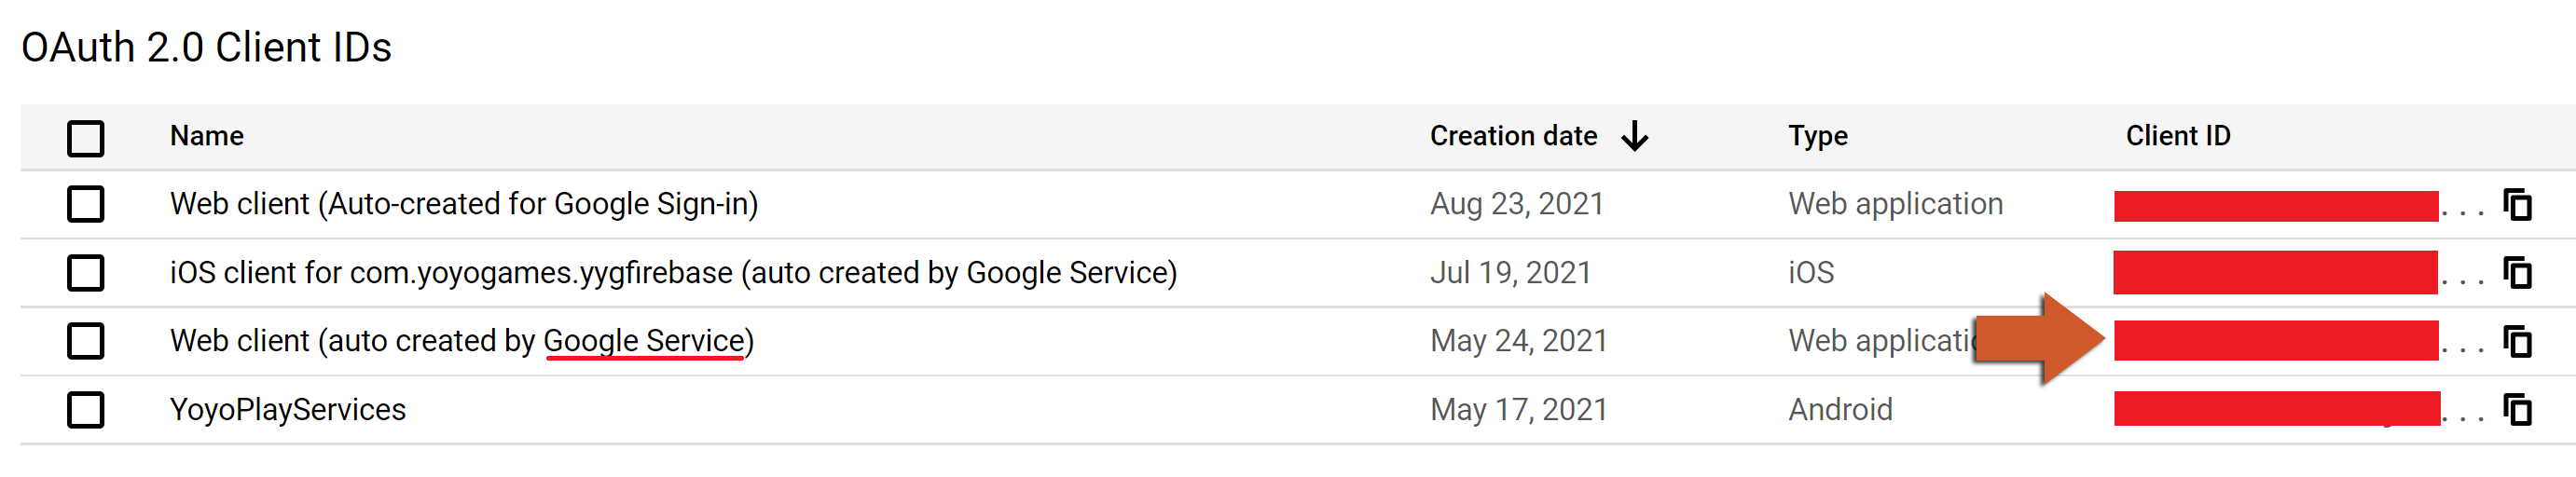Click the Aug 23, 2021 creation date cell
2576x477 pixels.
point(1516,204)
